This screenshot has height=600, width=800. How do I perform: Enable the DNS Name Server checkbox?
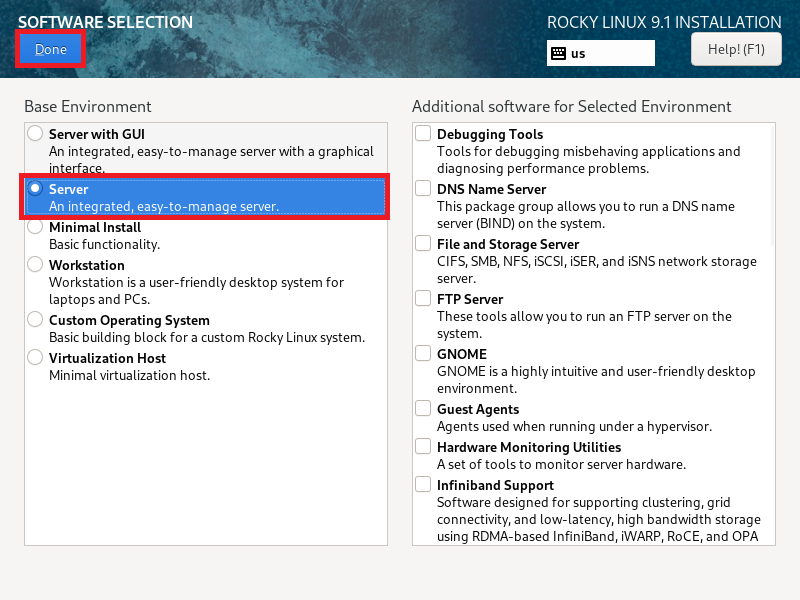point(423,188)
